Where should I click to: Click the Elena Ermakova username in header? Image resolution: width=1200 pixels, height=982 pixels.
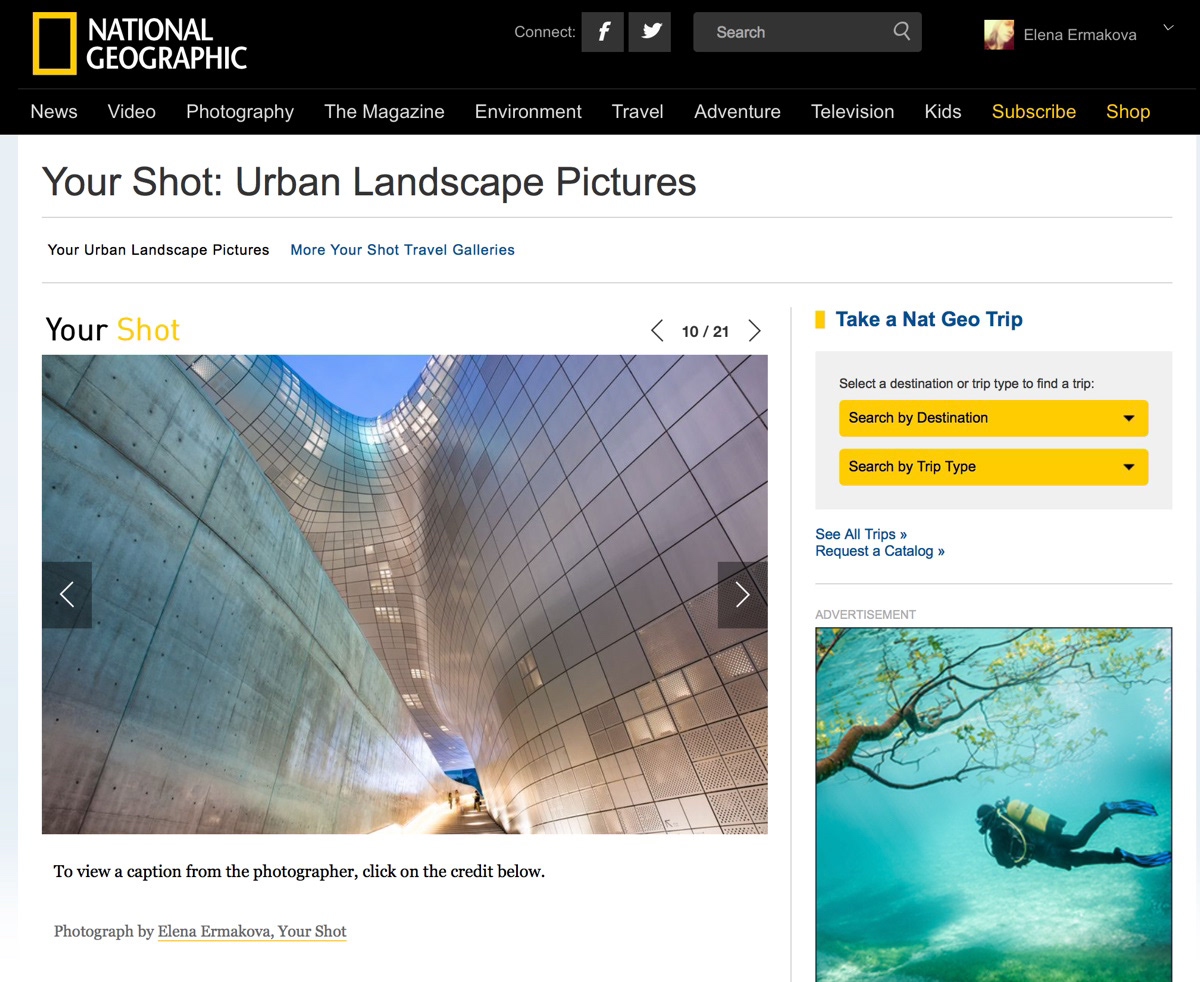[x=1080, y=34]
